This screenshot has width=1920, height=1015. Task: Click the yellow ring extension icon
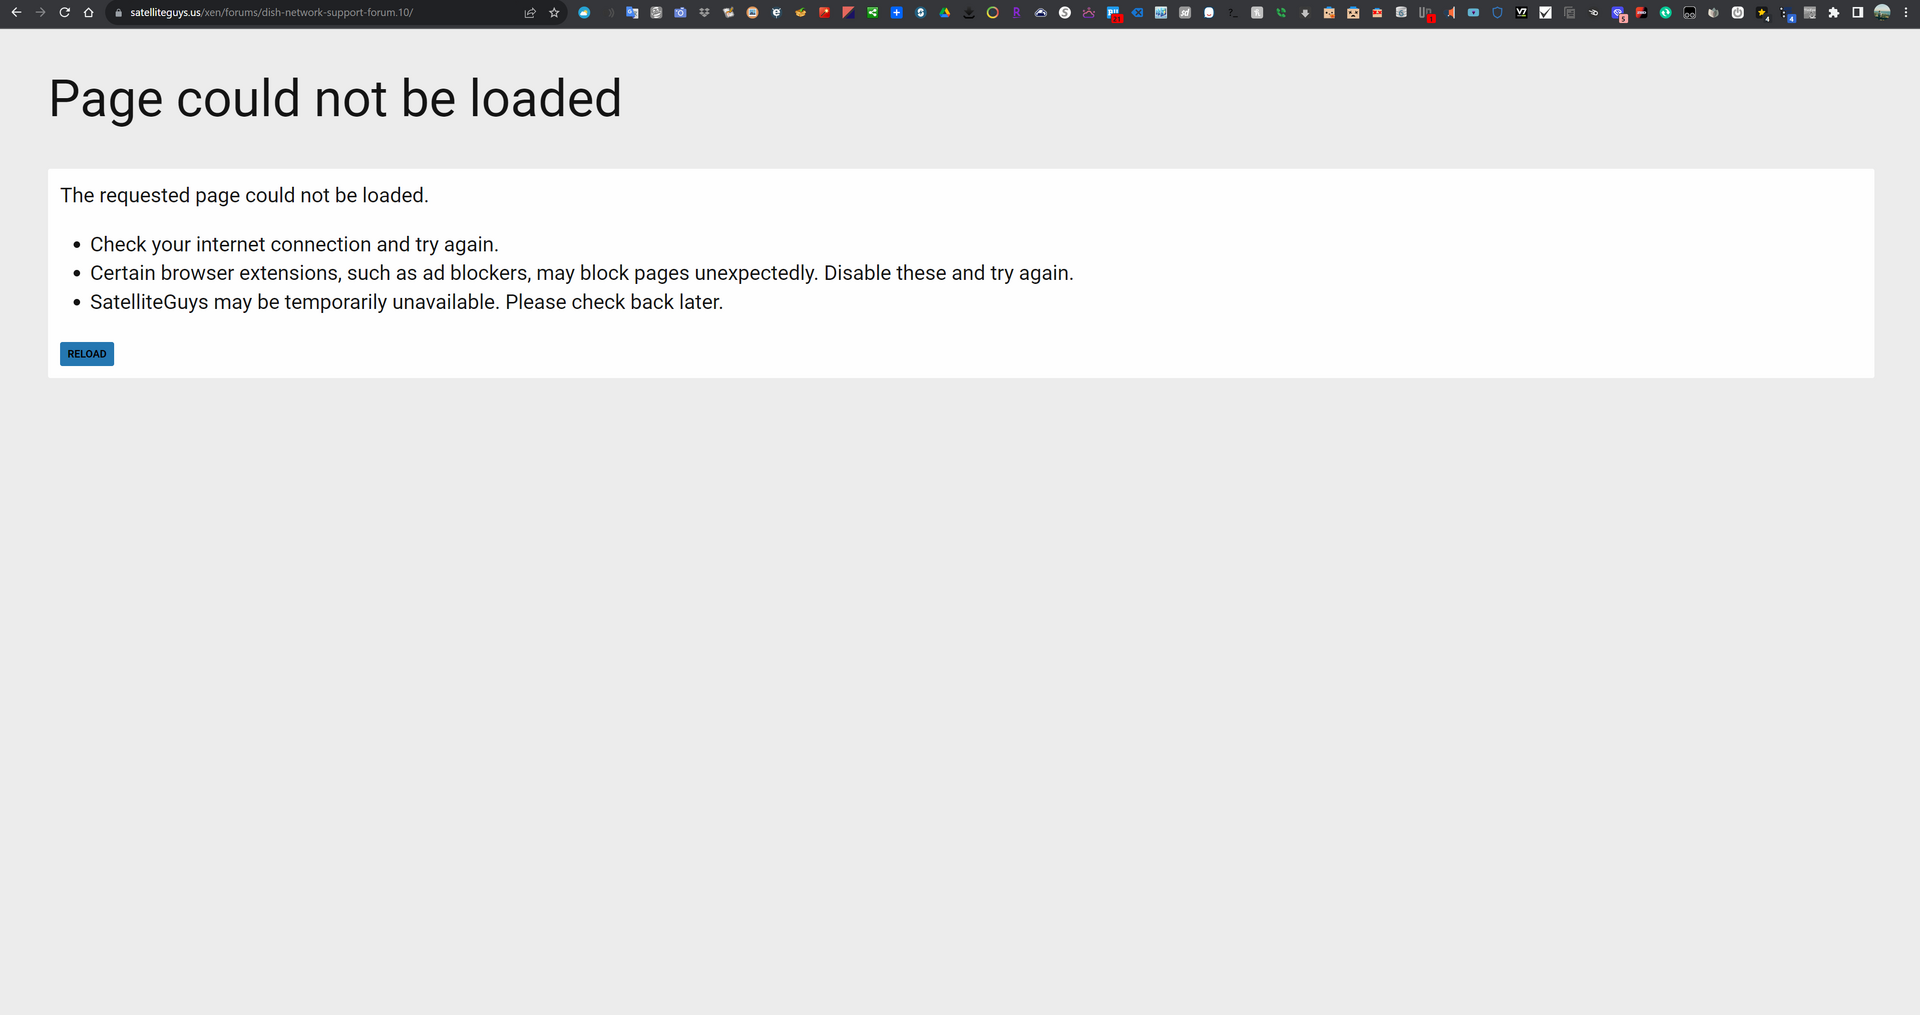(x=992, y=13)
